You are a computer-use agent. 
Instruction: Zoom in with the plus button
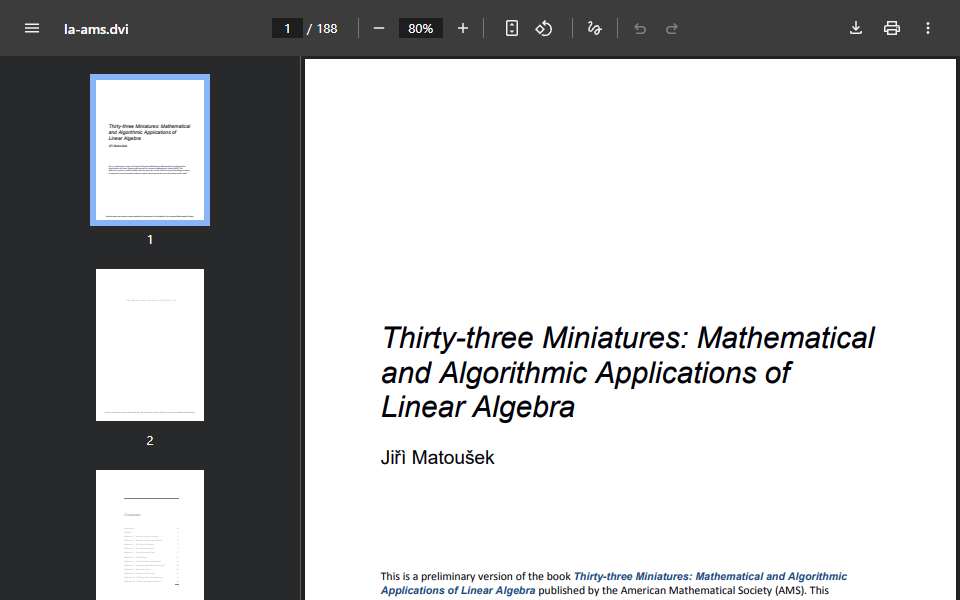pos(463,28)
